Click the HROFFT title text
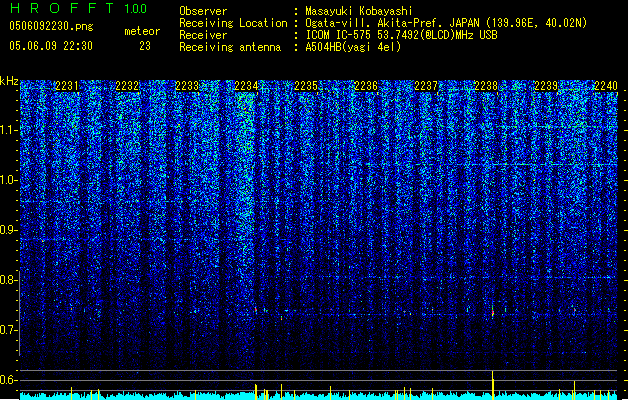629x400 pixels. [x=63, y=8]
